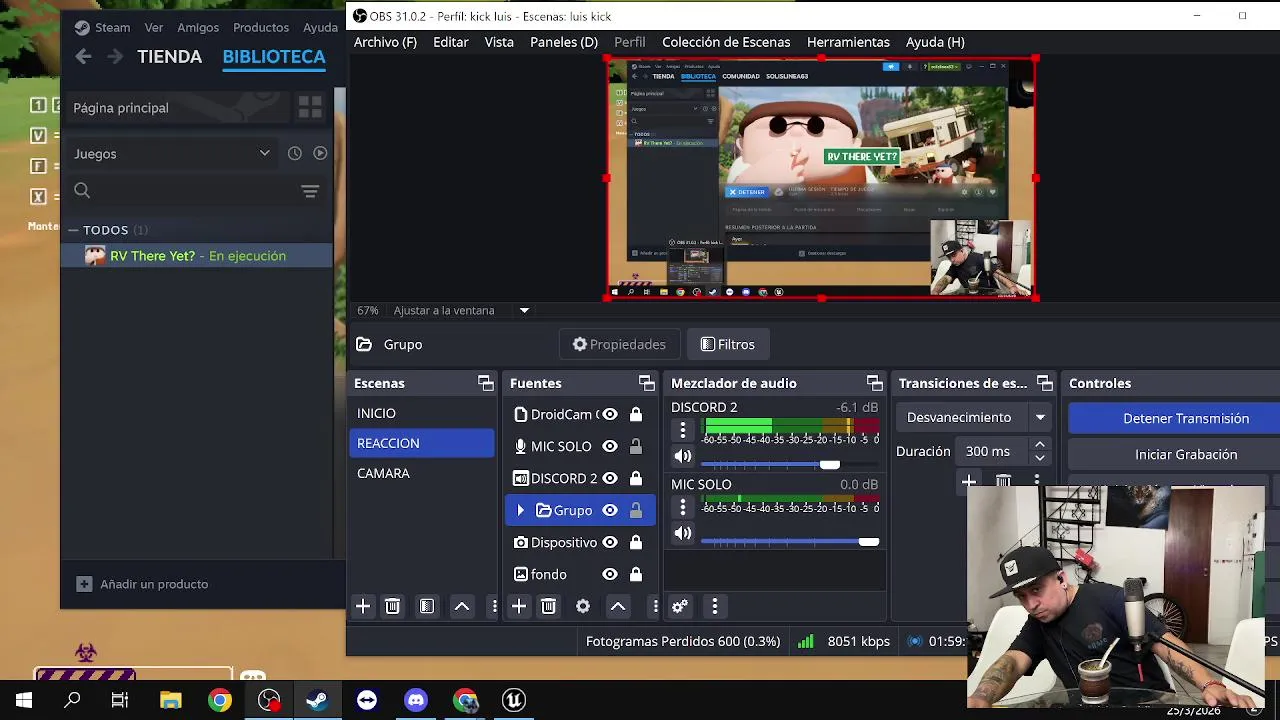Collapse the TODOS category in Steam library

(x=74, y=230)
